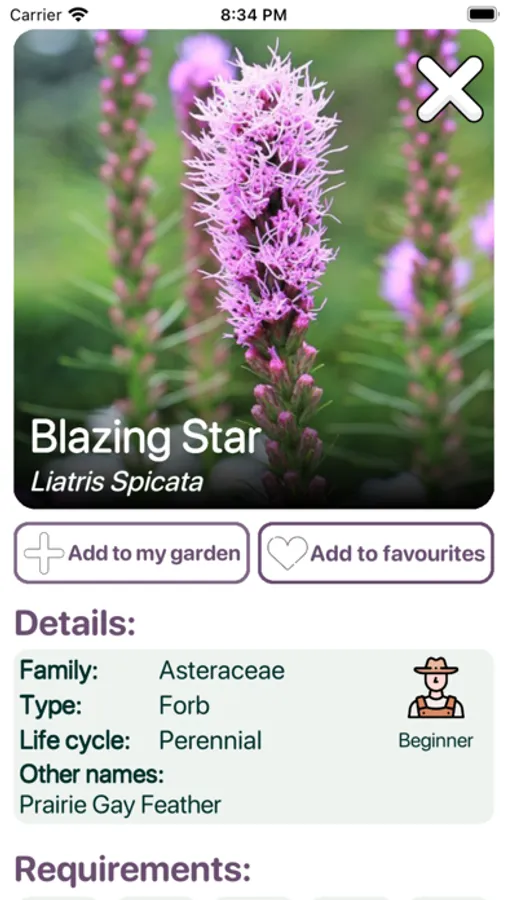The image size is (507, 900).
Task: Tap the Wi-Fi status icon
Action: tap(78, 14)
